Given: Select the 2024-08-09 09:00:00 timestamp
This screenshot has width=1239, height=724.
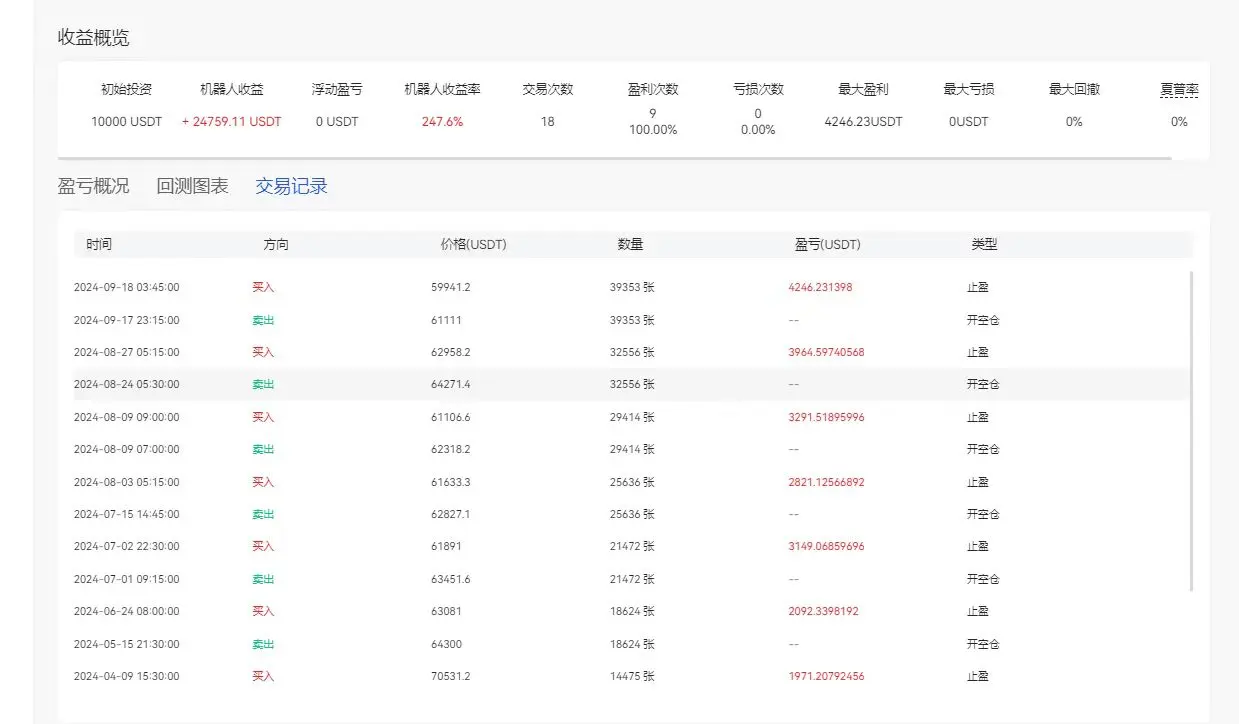Looking at the screenshot, I should pos(127,417).
